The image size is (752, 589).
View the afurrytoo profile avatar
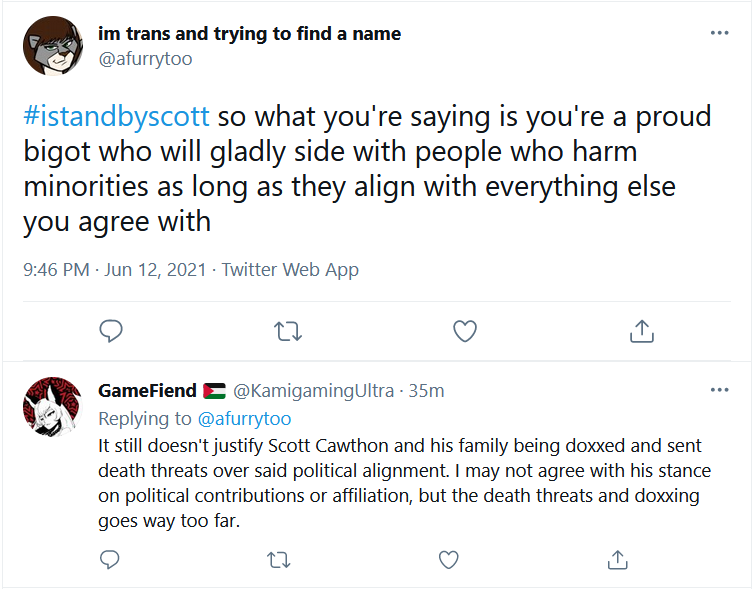pyautogui.click(x=53, y=46)
